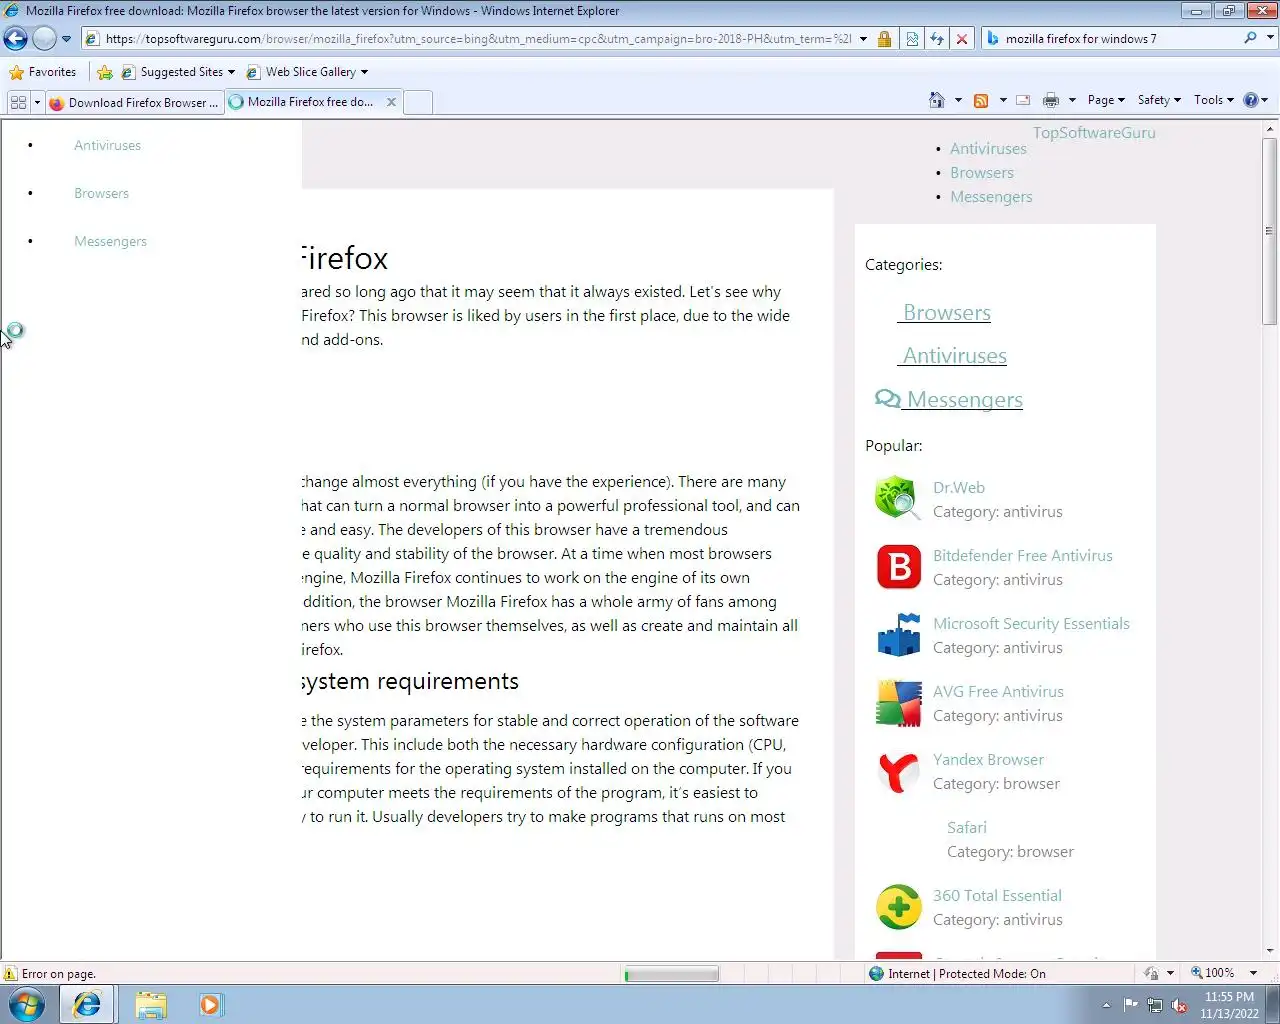Click the scrollbar down arrow
1280x1024 pixels.
[x=1270, y=951]
